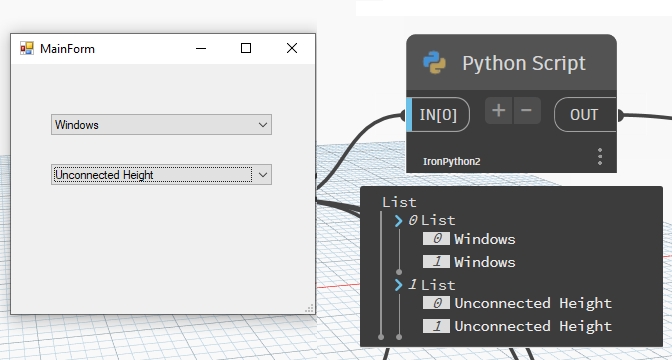The height and width of the screenshot is (360, 672).
Task: Click the root List label in preview
Action: 399,202
